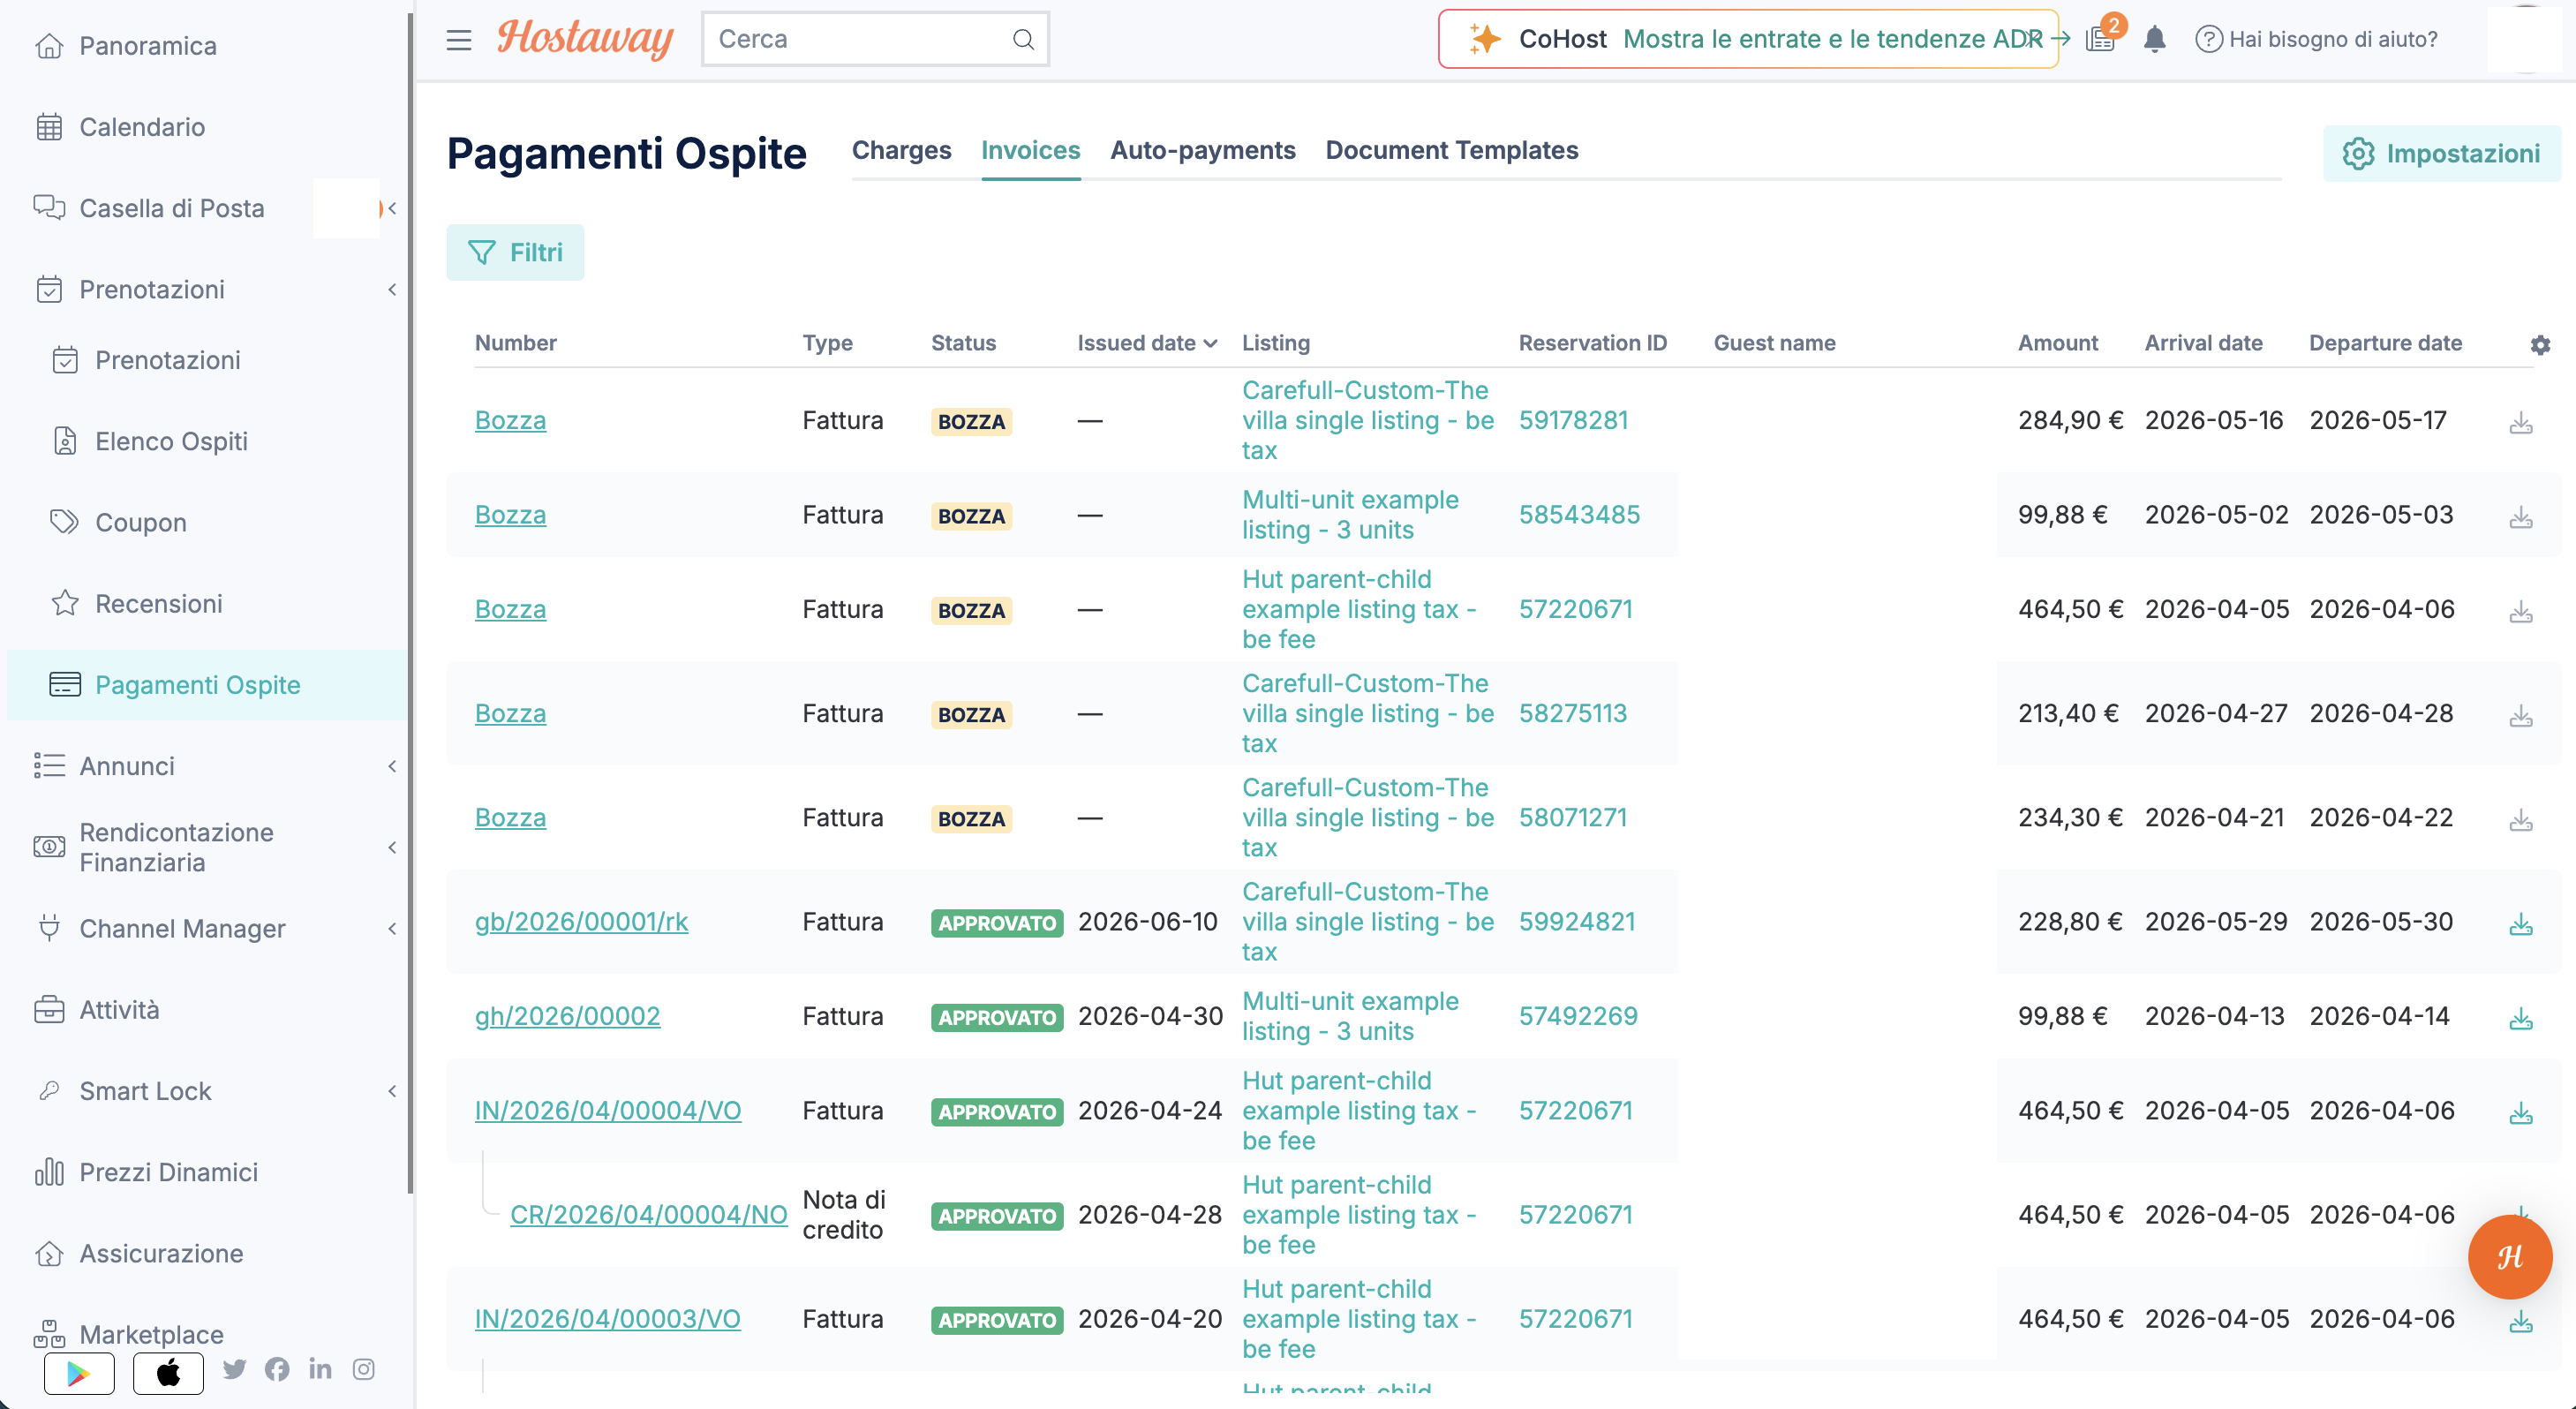This screenshot has height=1409, width=2576.
Task: Open reservation ID 57492269 link
Action: pos(1578,1016)
